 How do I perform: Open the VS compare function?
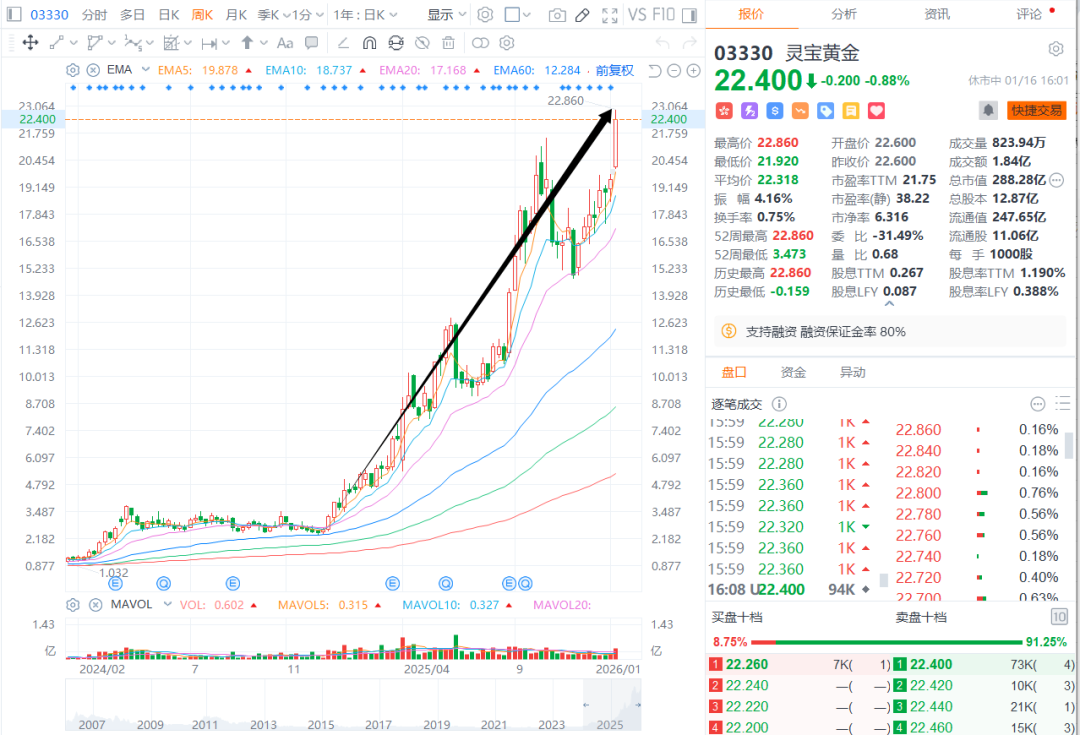click(x=637, y=14)
